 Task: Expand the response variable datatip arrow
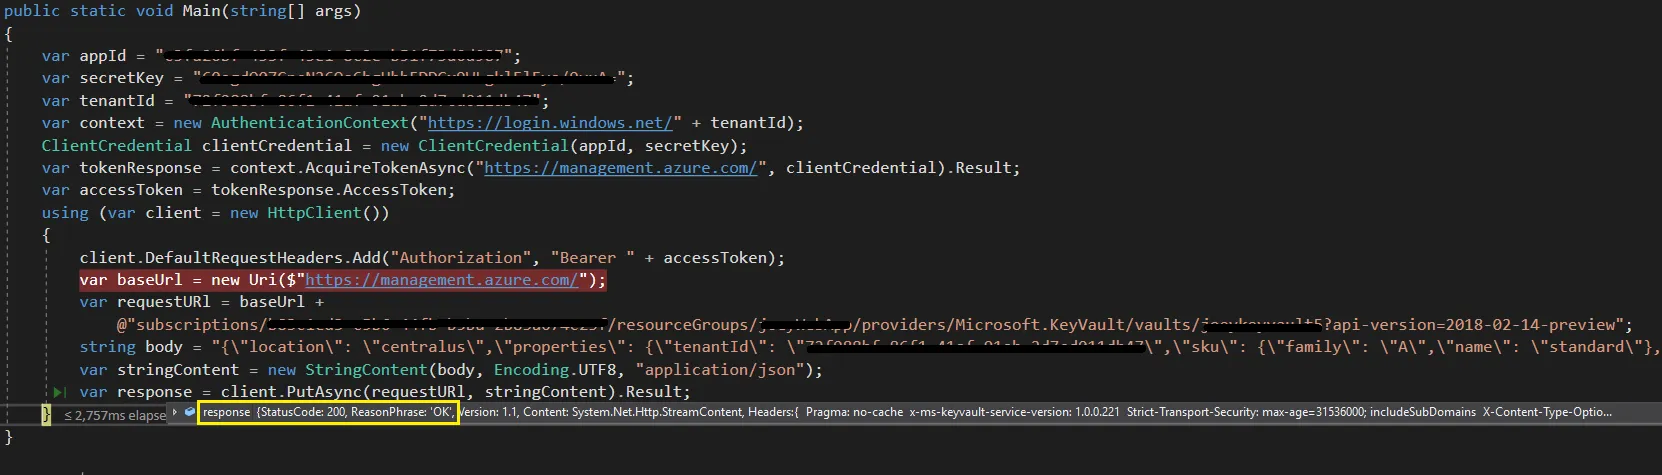coord(175,412)
